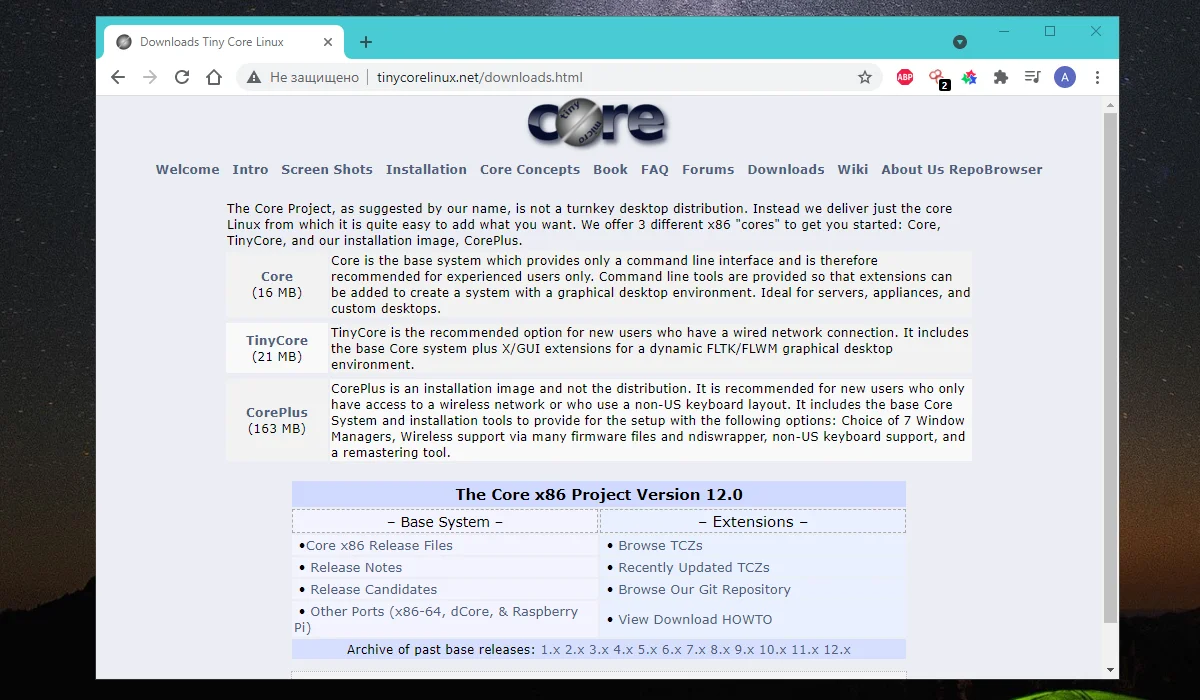Close the Downloads Tiny Core Linux tab

(x=330, y=42)
